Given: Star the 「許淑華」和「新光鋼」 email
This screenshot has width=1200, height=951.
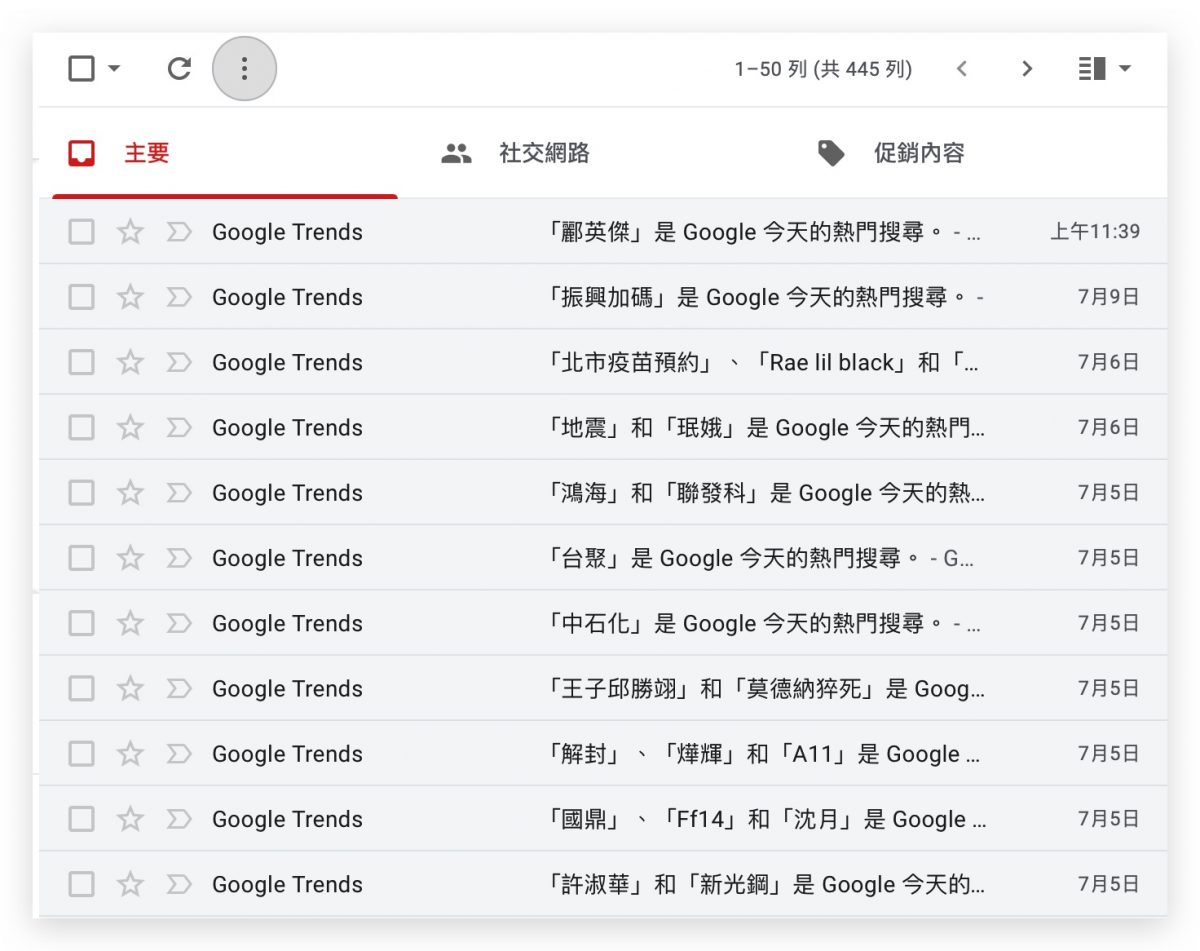Looking at the screenshot, I should tap(130, 884).
